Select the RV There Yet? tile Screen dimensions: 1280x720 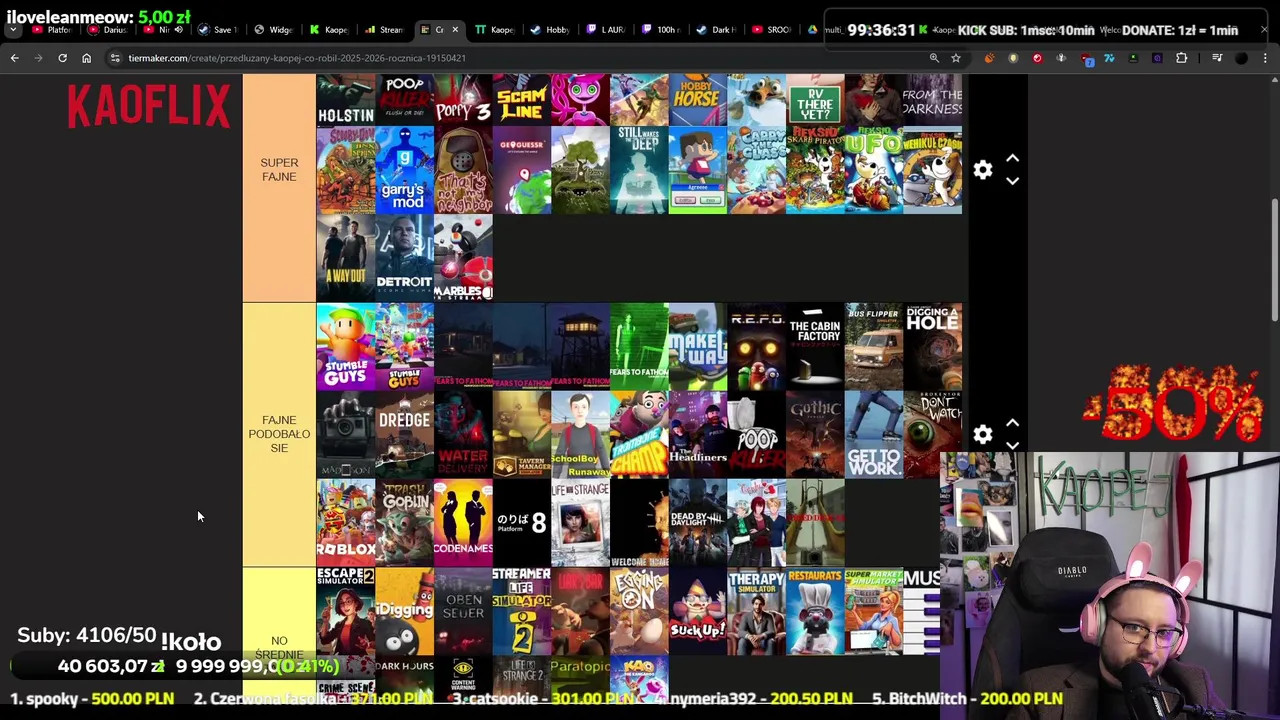[x=815, y=100]
